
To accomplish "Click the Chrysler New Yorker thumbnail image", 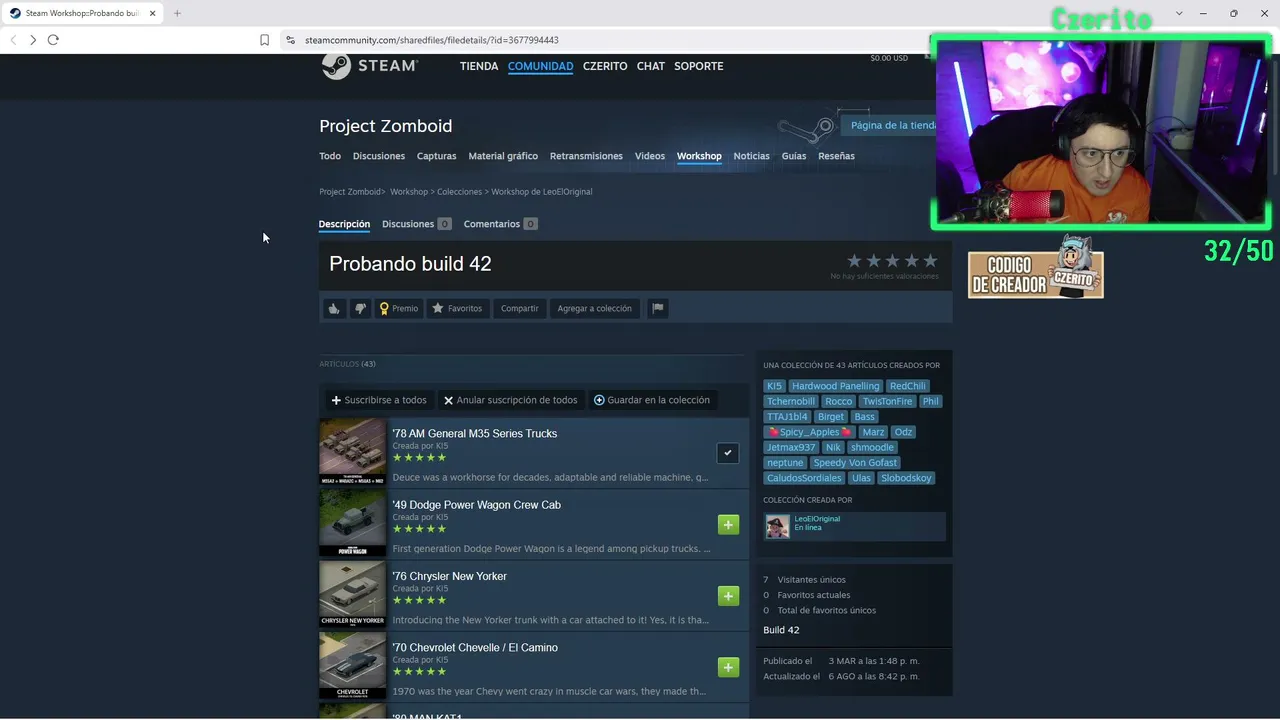I will (x=352, y=594).
